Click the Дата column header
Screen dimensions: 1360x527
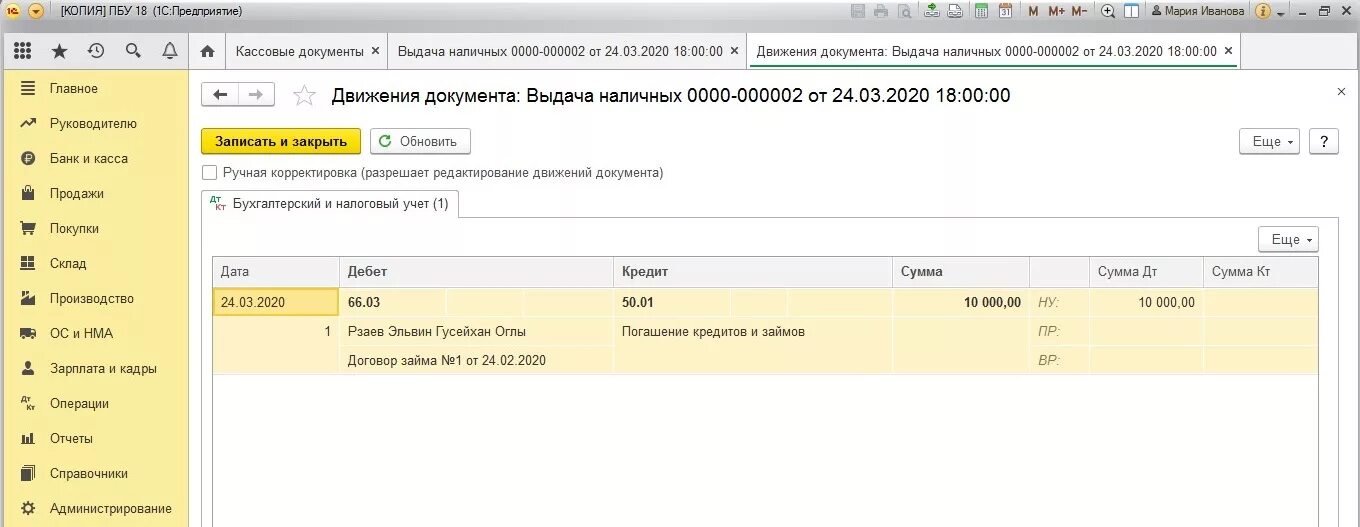[276, 271]
